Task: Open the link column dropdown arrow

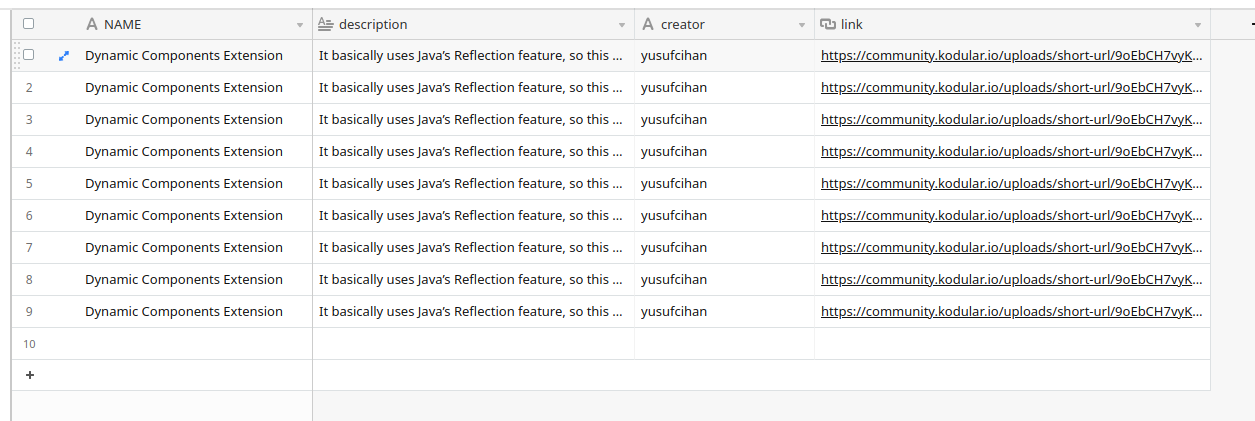Action: click(1197, 25)
